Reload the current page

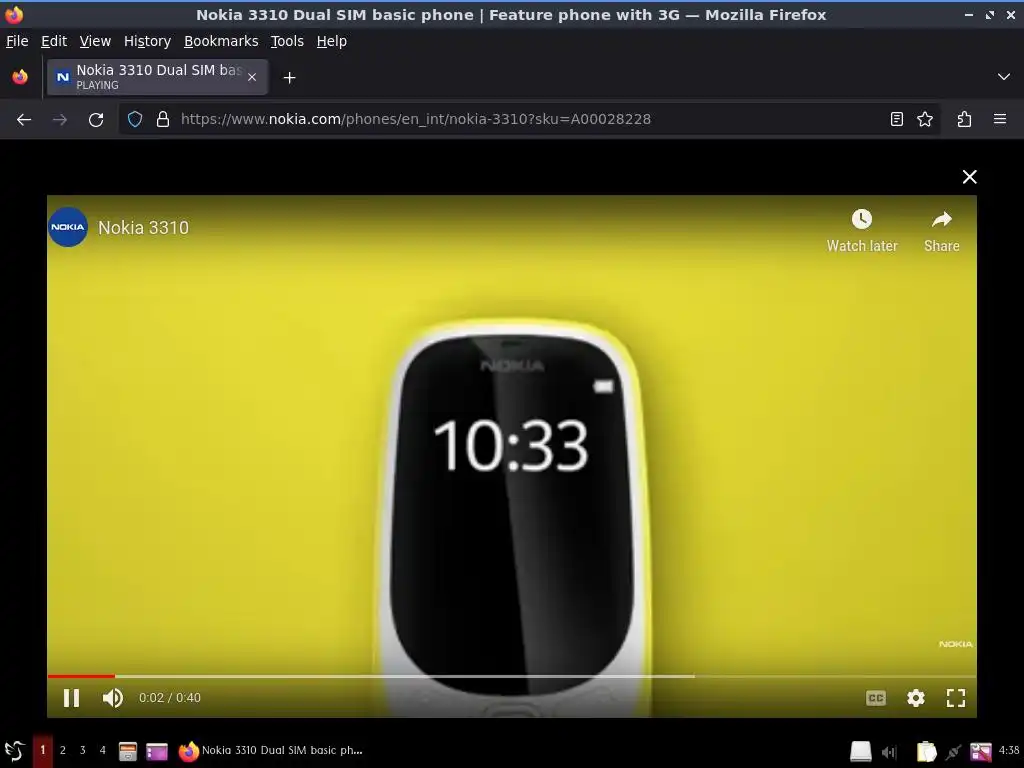coord(96,120)
